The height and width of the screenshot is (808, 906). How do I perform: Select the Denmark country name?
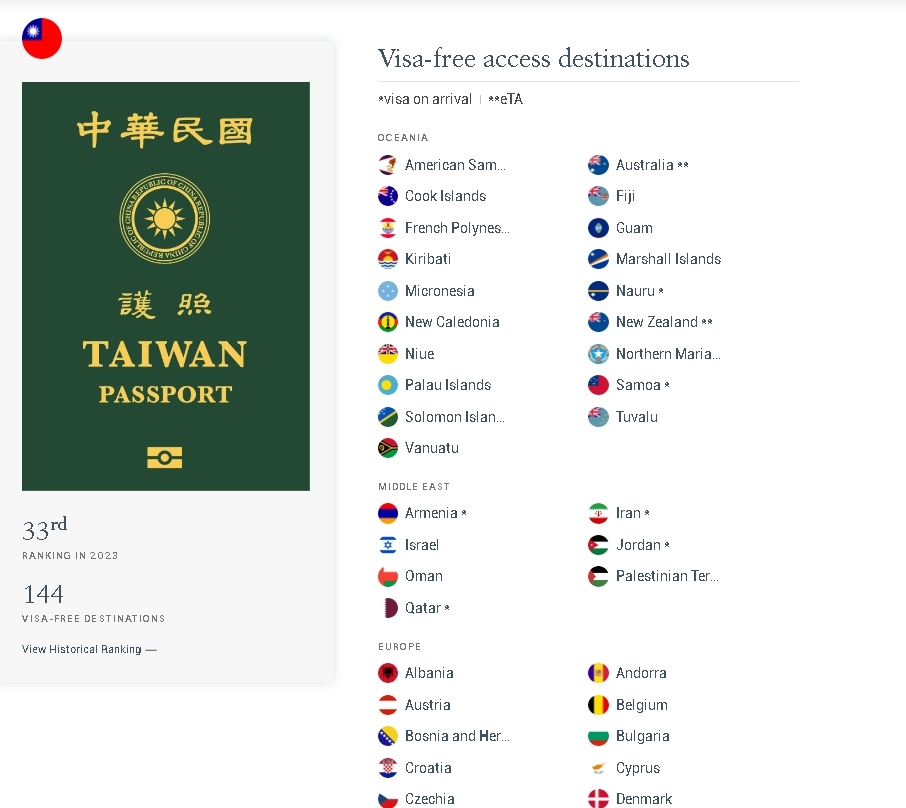point(643,799)
